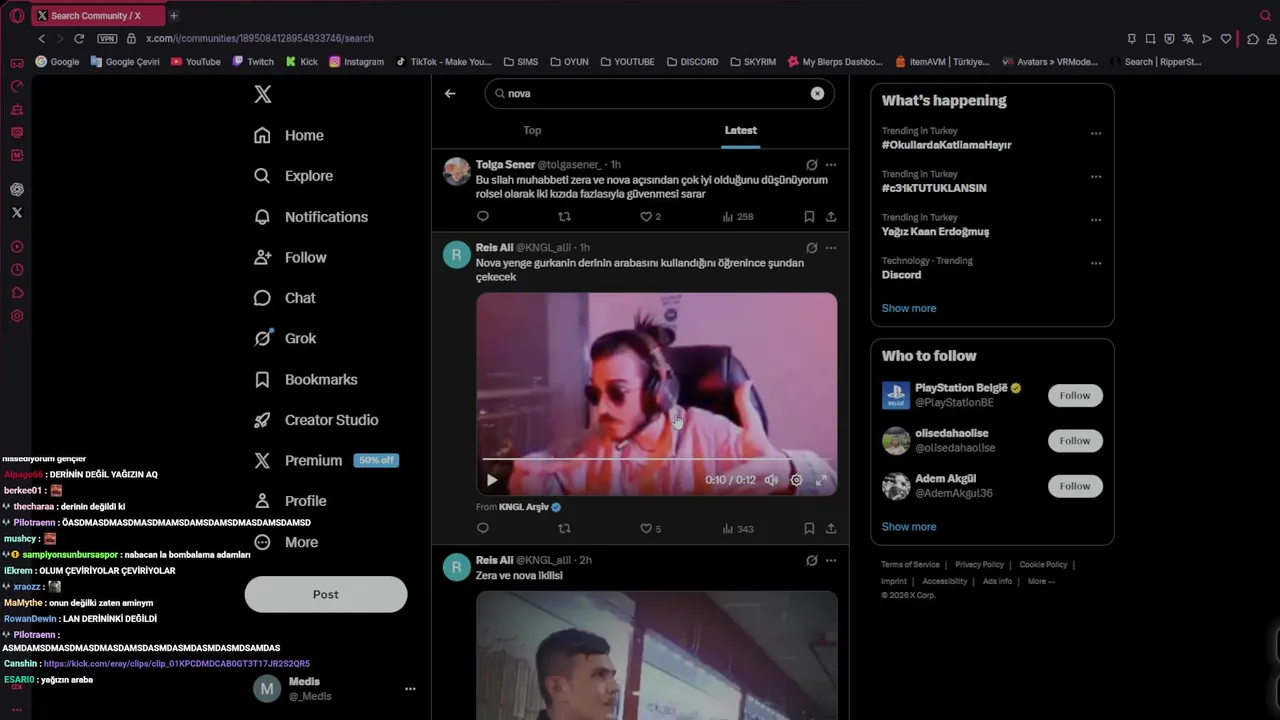This screenshot has width=1280, height=720.
Task: Open the Follow sidebar item
Action: [x=290, y=257]
